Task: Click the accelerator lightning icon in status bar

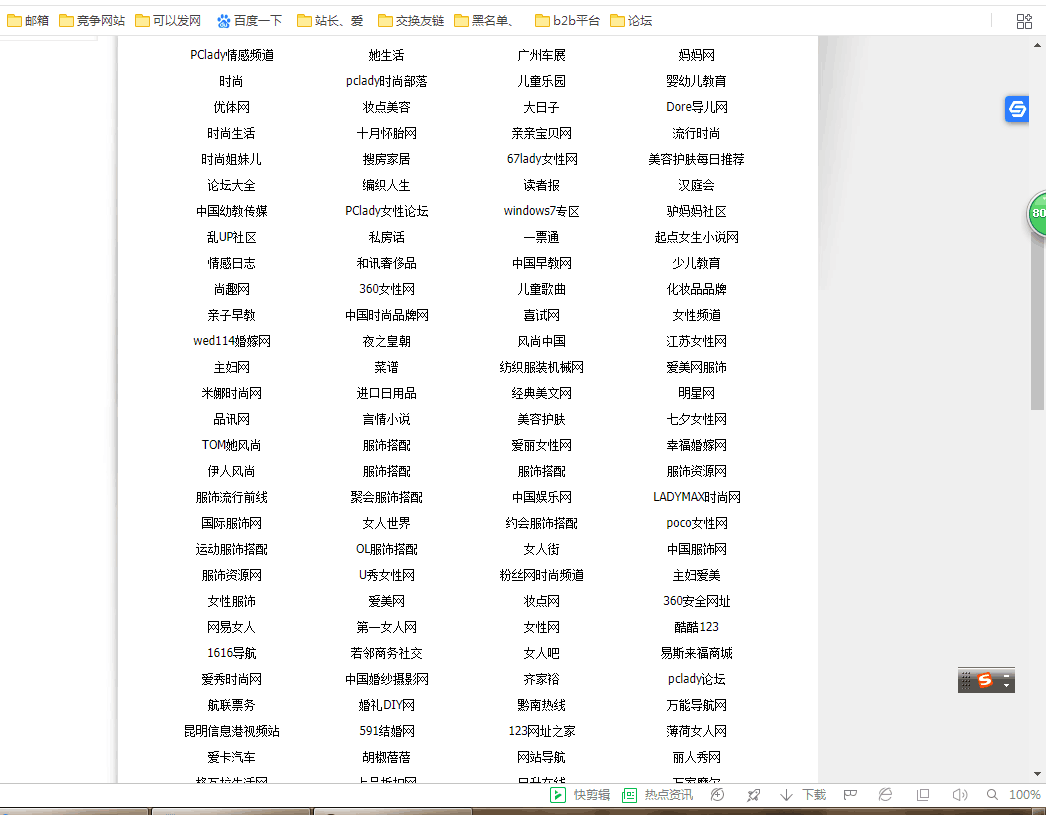Action: point(718,794)
